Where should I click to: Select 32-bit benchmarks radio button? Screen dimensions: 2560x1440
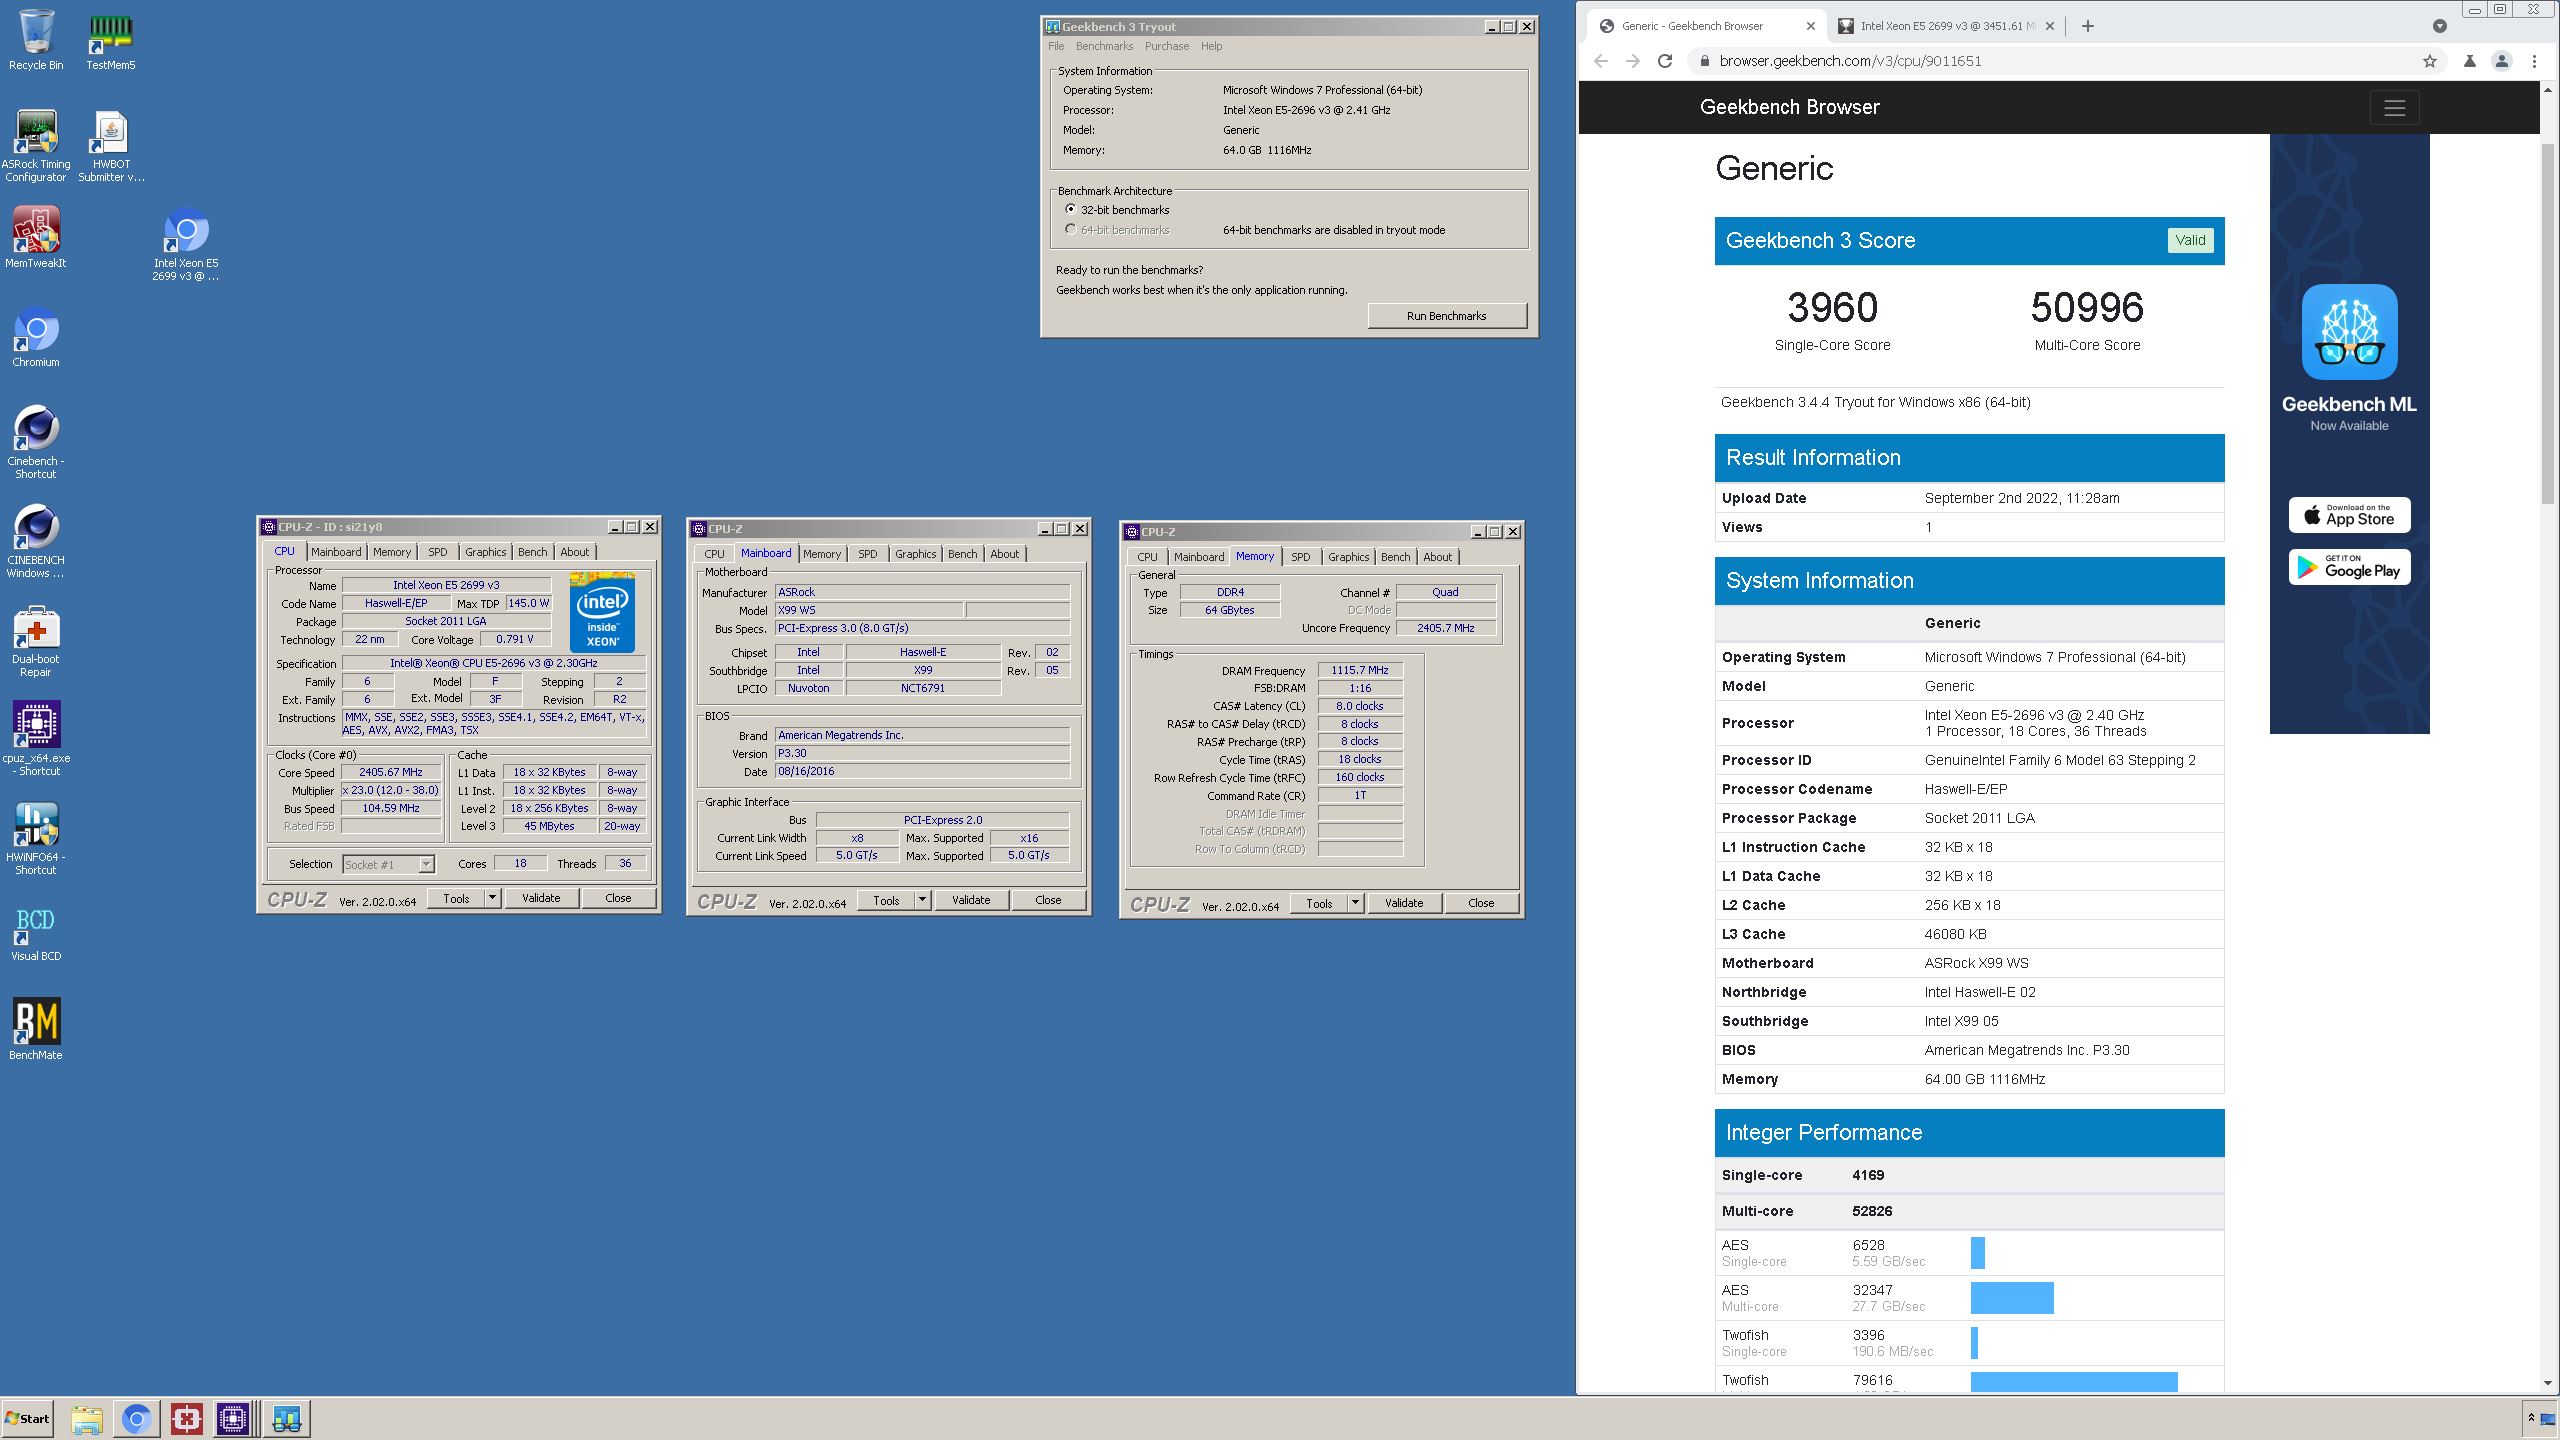[x=1071, y=210]
